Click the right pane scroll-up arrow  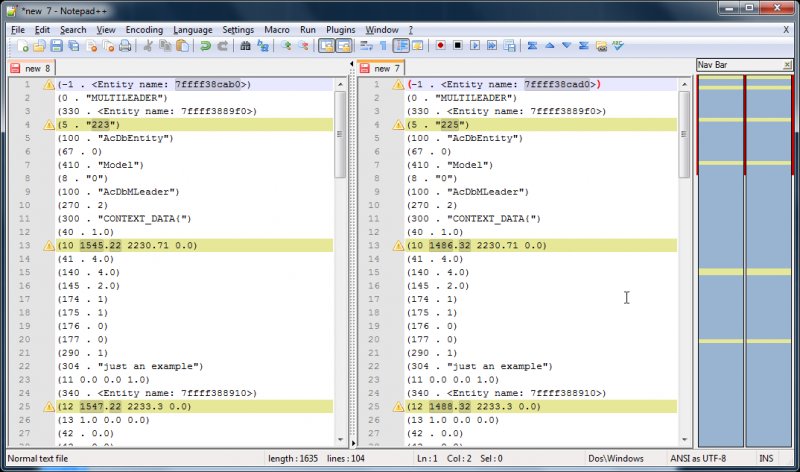coord(684,84)
